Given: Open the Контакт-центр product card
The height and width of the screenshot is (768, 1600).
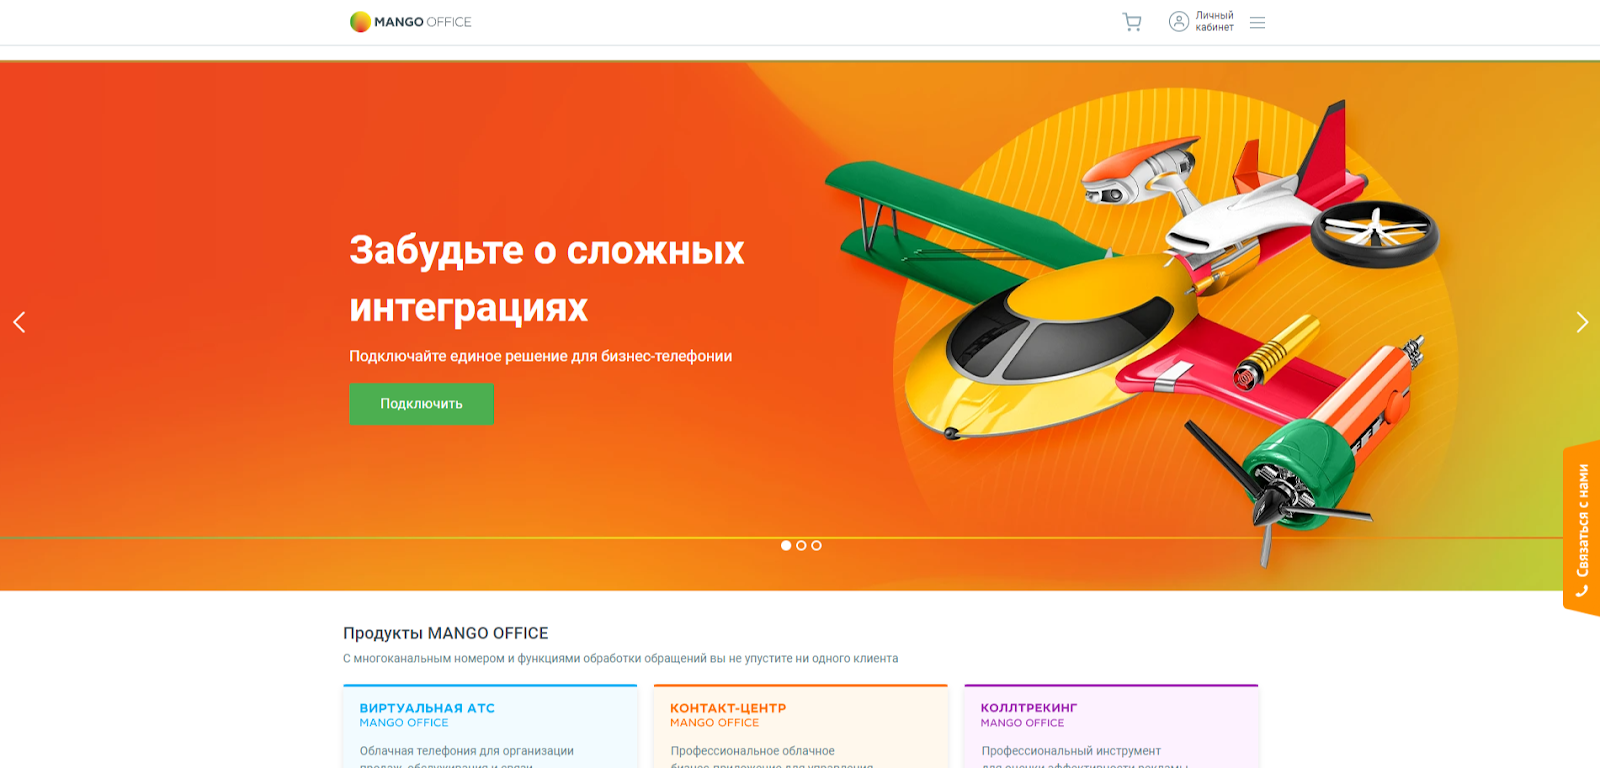Looking at the screenshot, I should (x=800, y=726).
